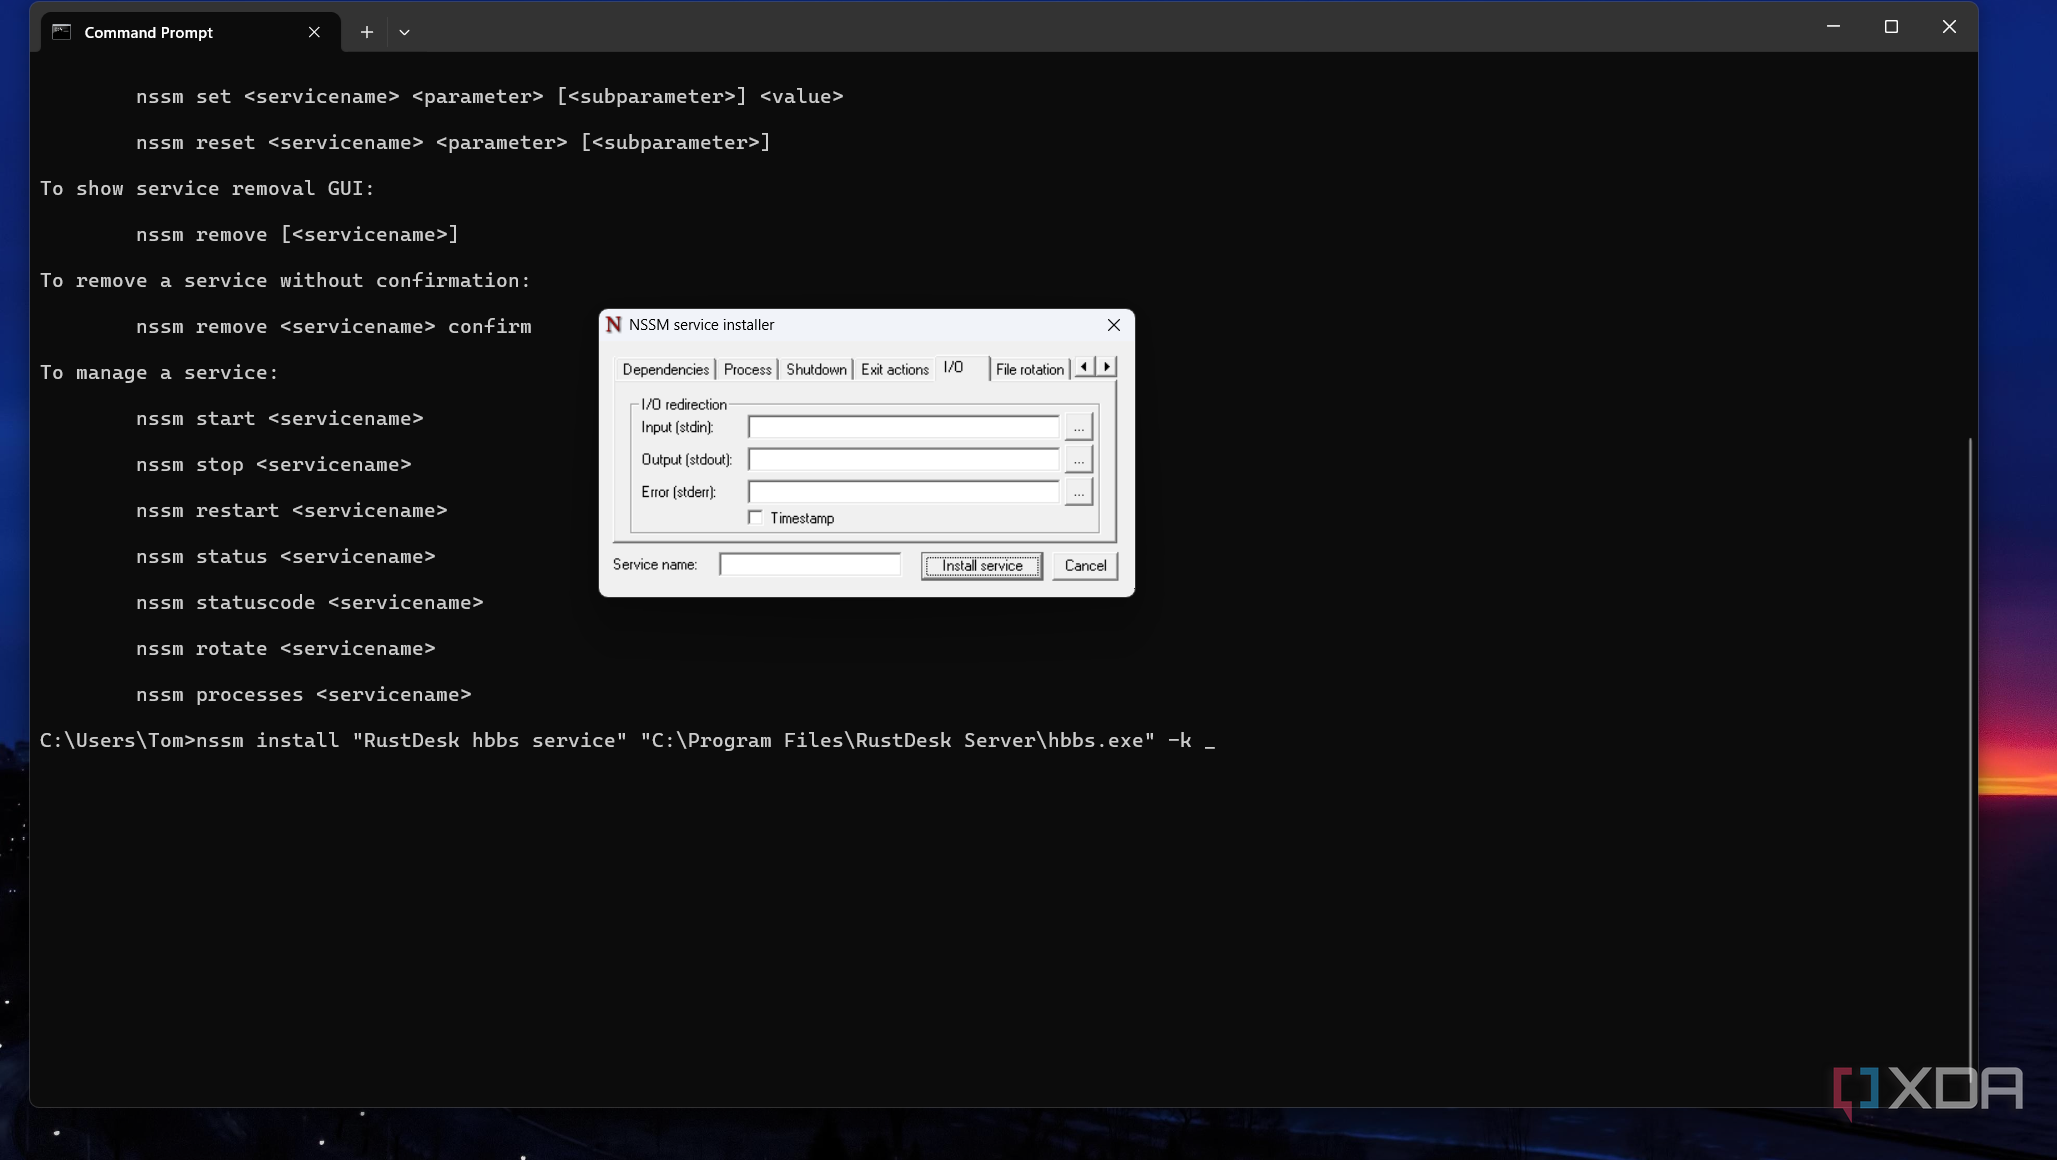The height and width of the screenshot is (1160, 2057).
Task: Open the Shutdown tab
Action: 816,370
